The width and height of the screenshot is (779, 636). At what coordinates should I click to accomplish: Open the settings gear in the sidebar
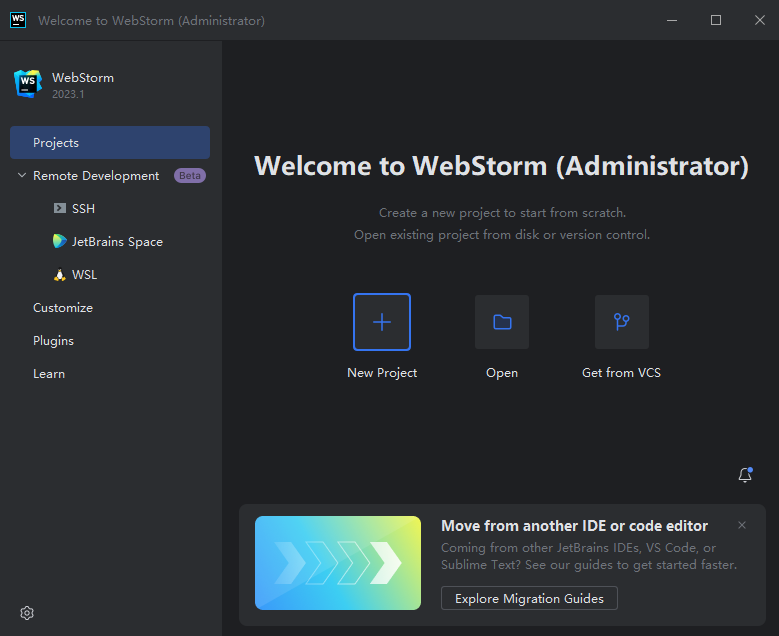click(27, 613)
